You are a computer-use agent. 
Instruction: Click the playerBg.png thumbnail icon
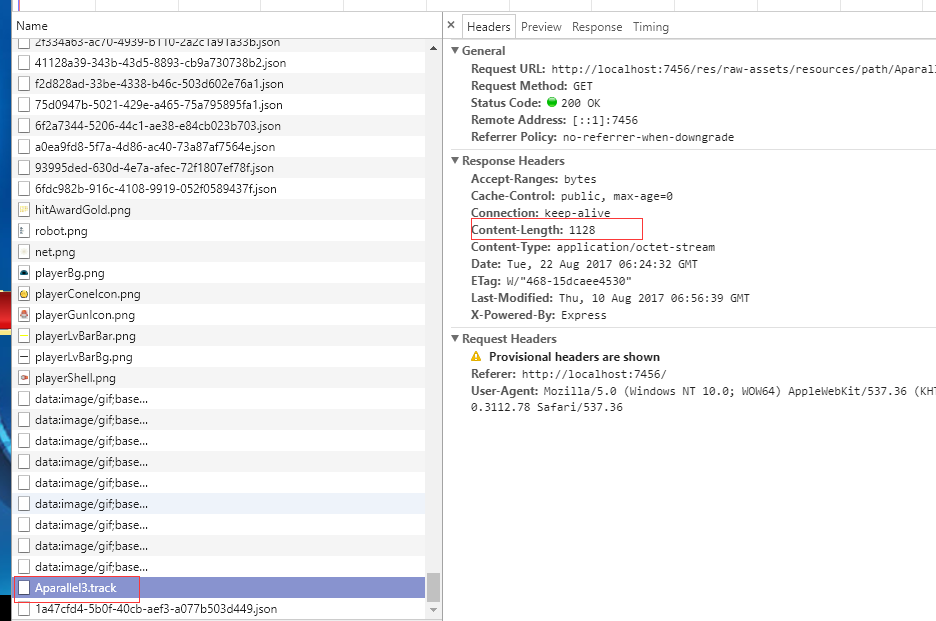(x=25, y=273)
